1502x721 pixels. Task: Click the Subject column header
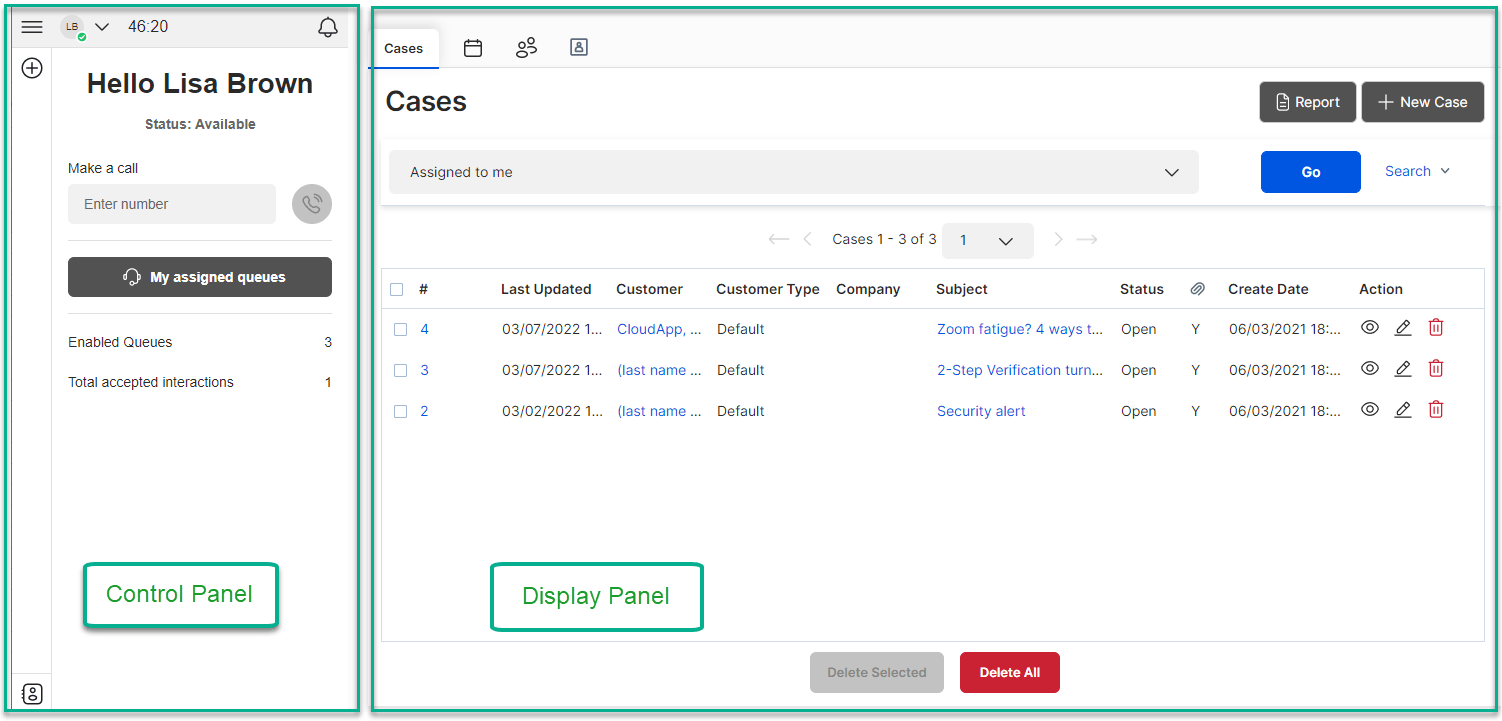[x=962, y=289]
